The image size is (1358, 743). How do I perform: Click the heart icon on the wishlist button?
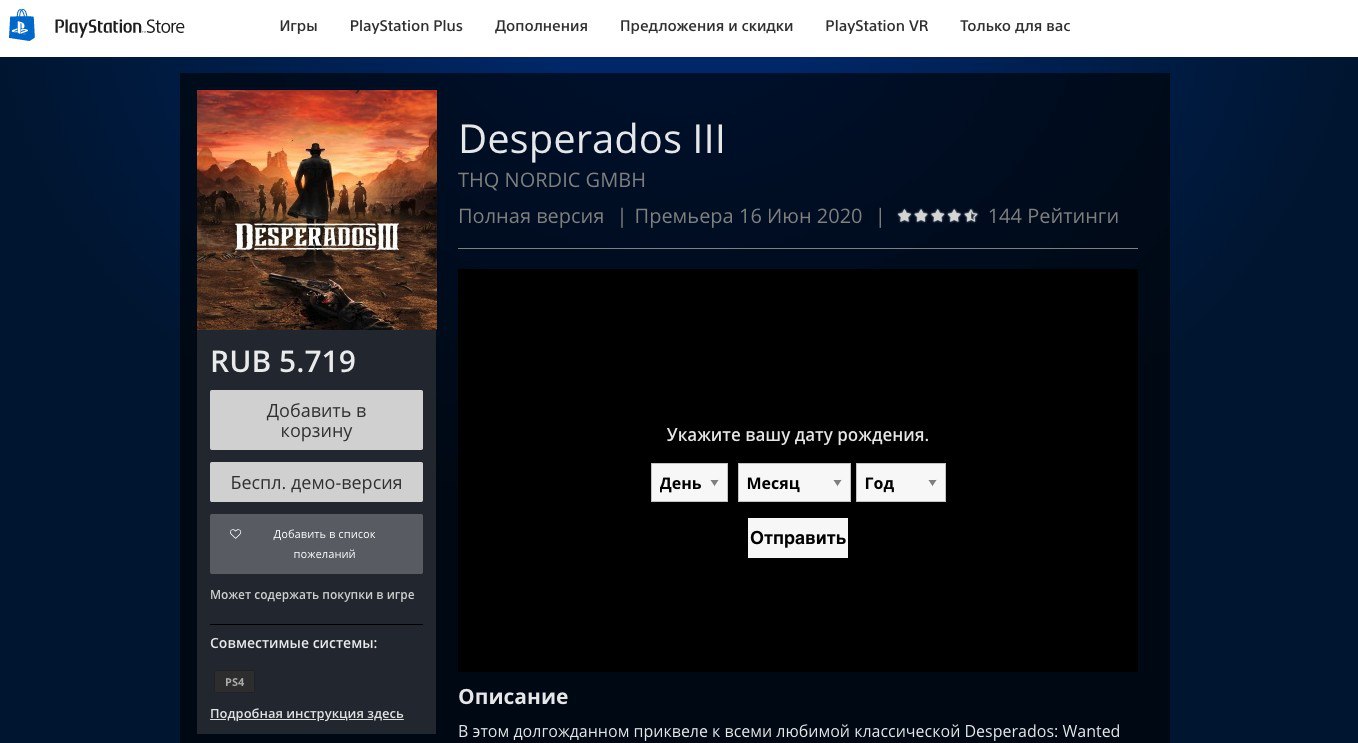(x=236, y=534)
